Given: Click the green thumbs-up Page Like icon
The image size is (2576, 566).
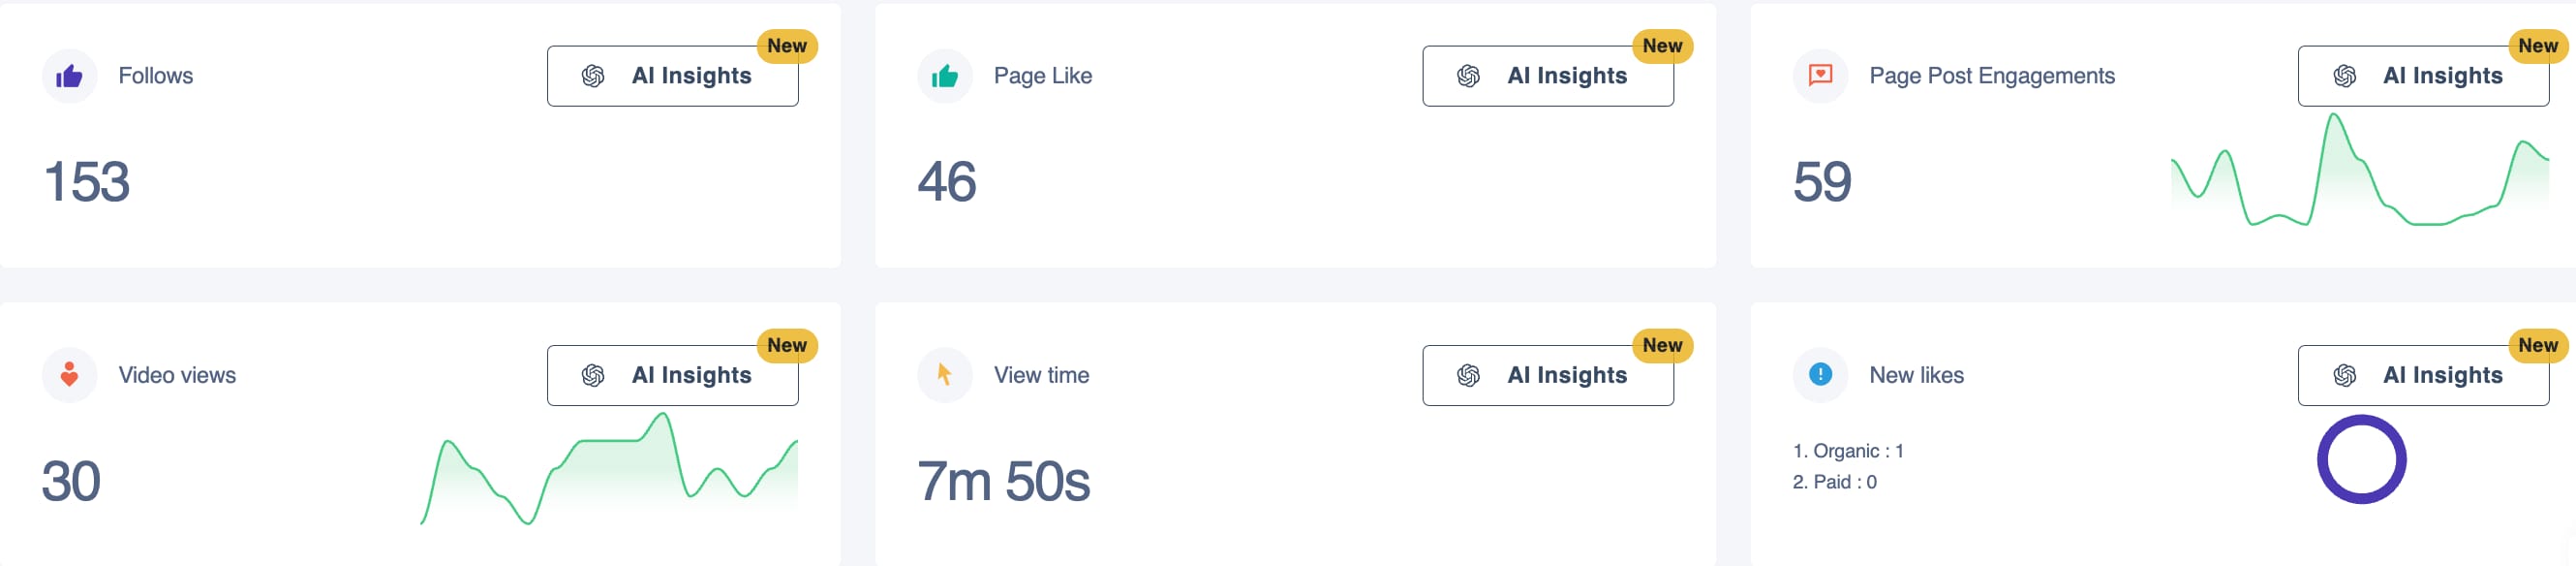Looking at the screenshot, I should (944, 76).
